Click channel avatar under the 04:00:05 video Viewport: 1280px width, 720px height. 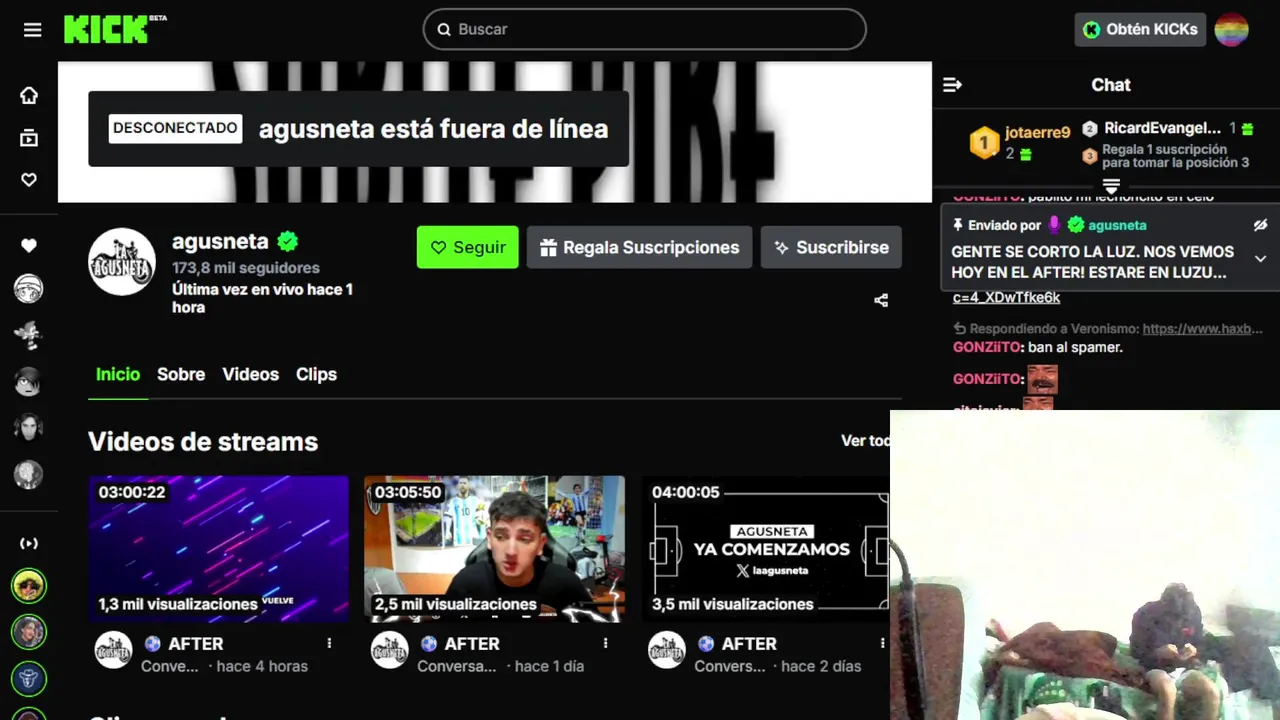tap(666, 650)
